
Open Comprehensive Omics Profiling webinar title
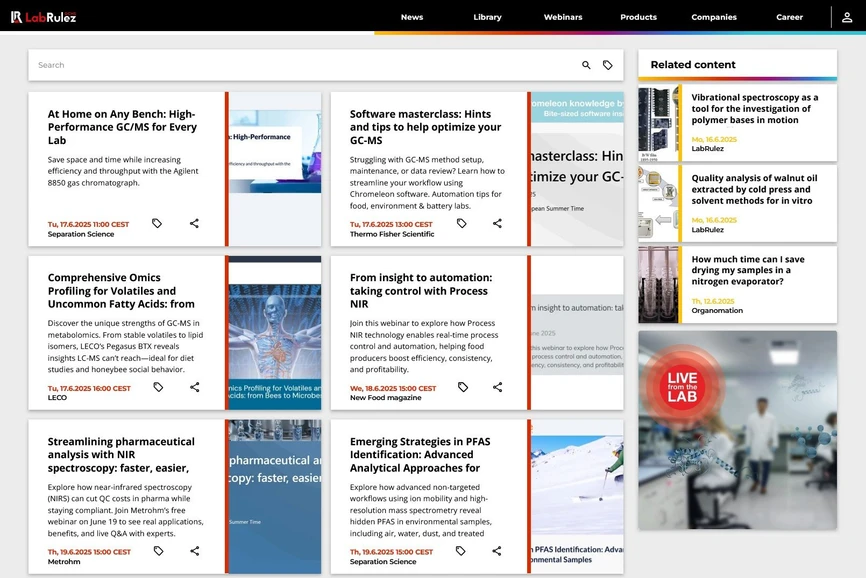[121, 291]
